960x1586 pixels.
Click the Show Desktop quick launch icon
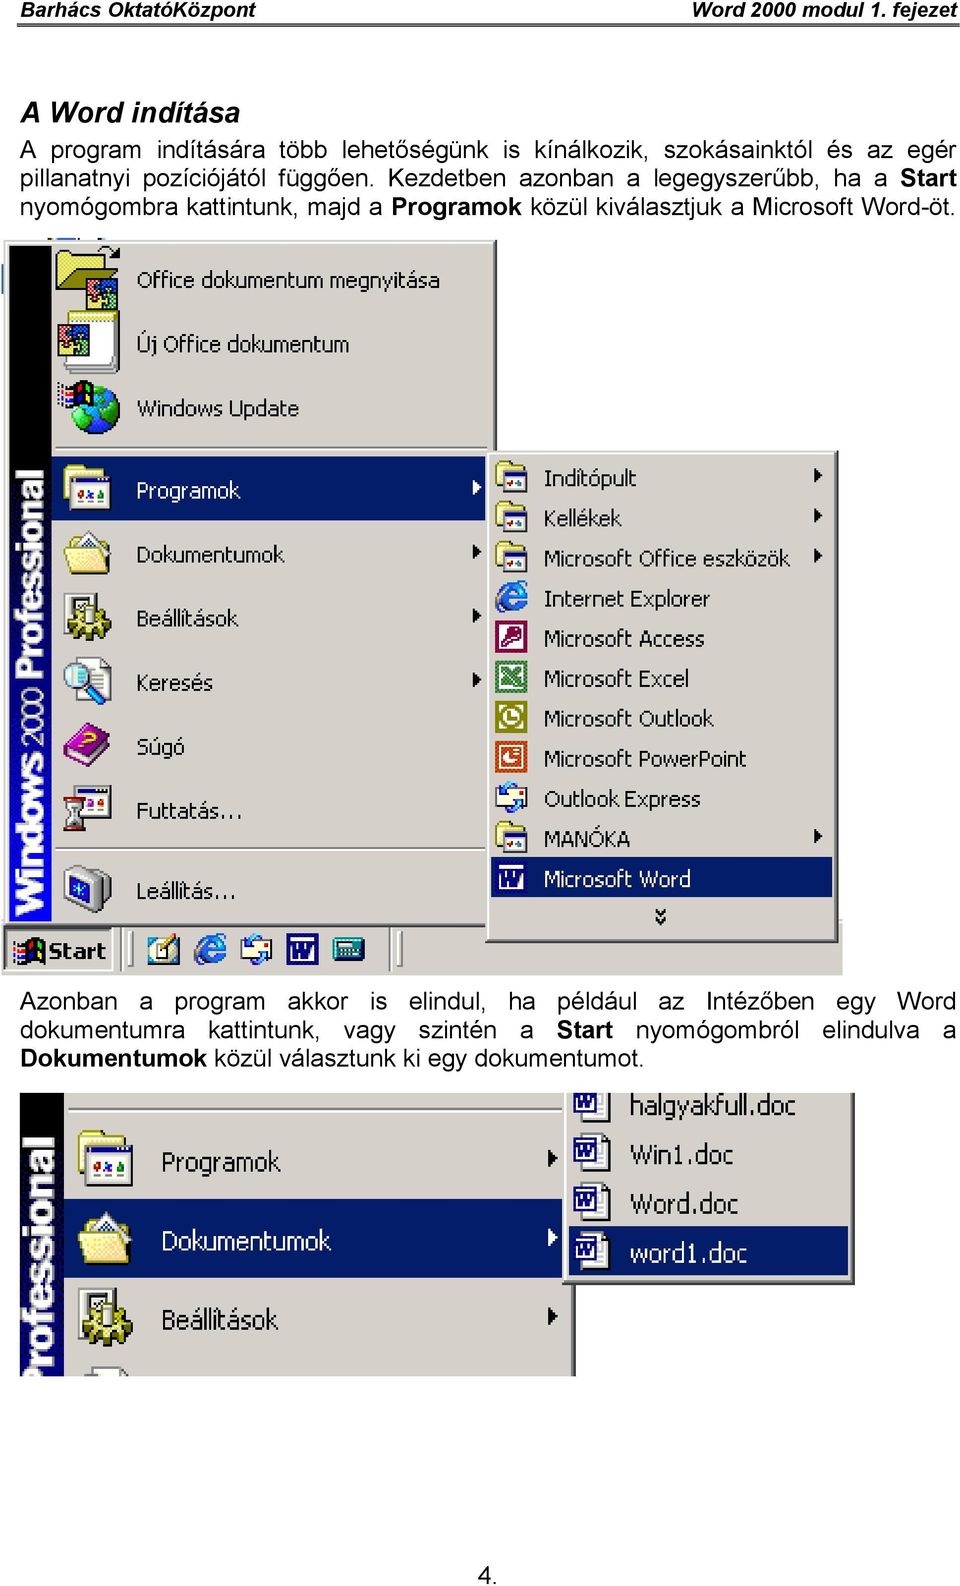163,949
